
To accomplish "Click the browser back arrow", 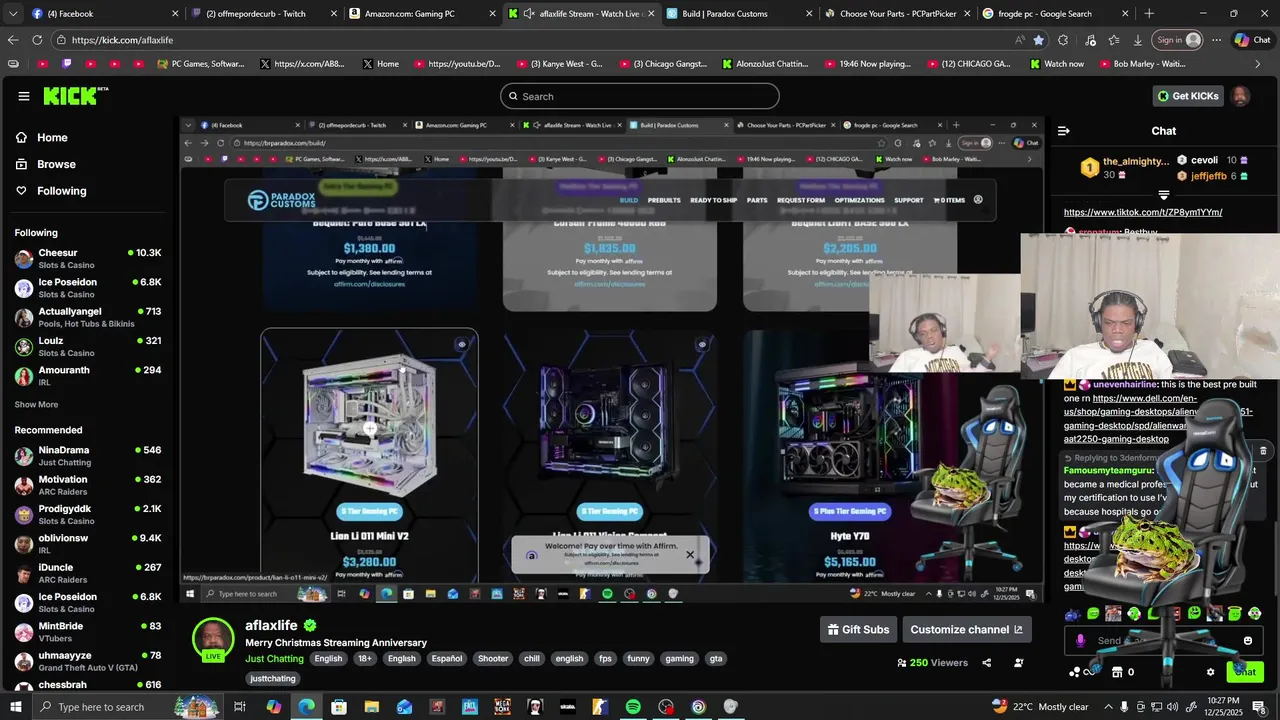I will (12, 40).
